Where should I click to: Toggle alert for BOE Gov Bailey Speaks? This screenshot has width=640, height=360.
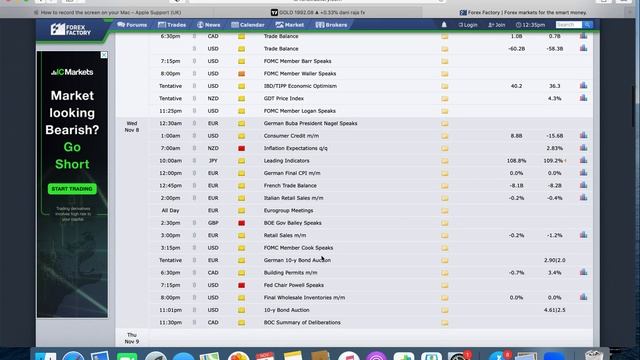194,223
